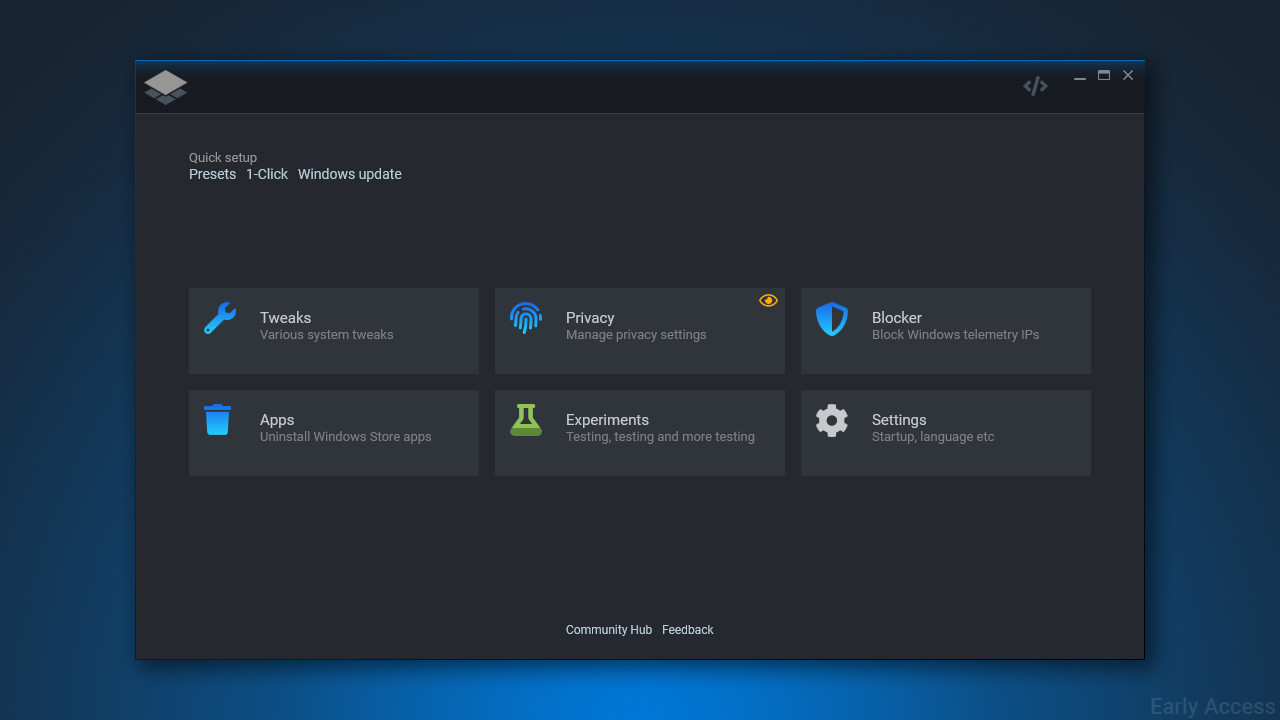
Task: Open the Tweaks tile title
Action: 285,318
